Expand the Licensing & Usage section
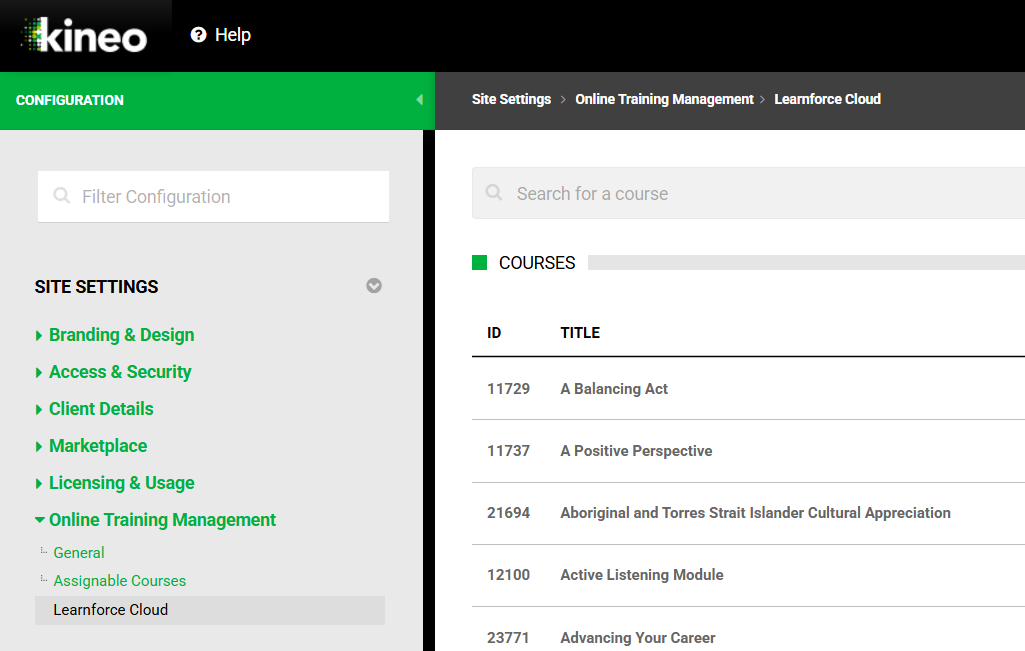The width and height of the screenshot is (1025, 651). click(121, 483)
